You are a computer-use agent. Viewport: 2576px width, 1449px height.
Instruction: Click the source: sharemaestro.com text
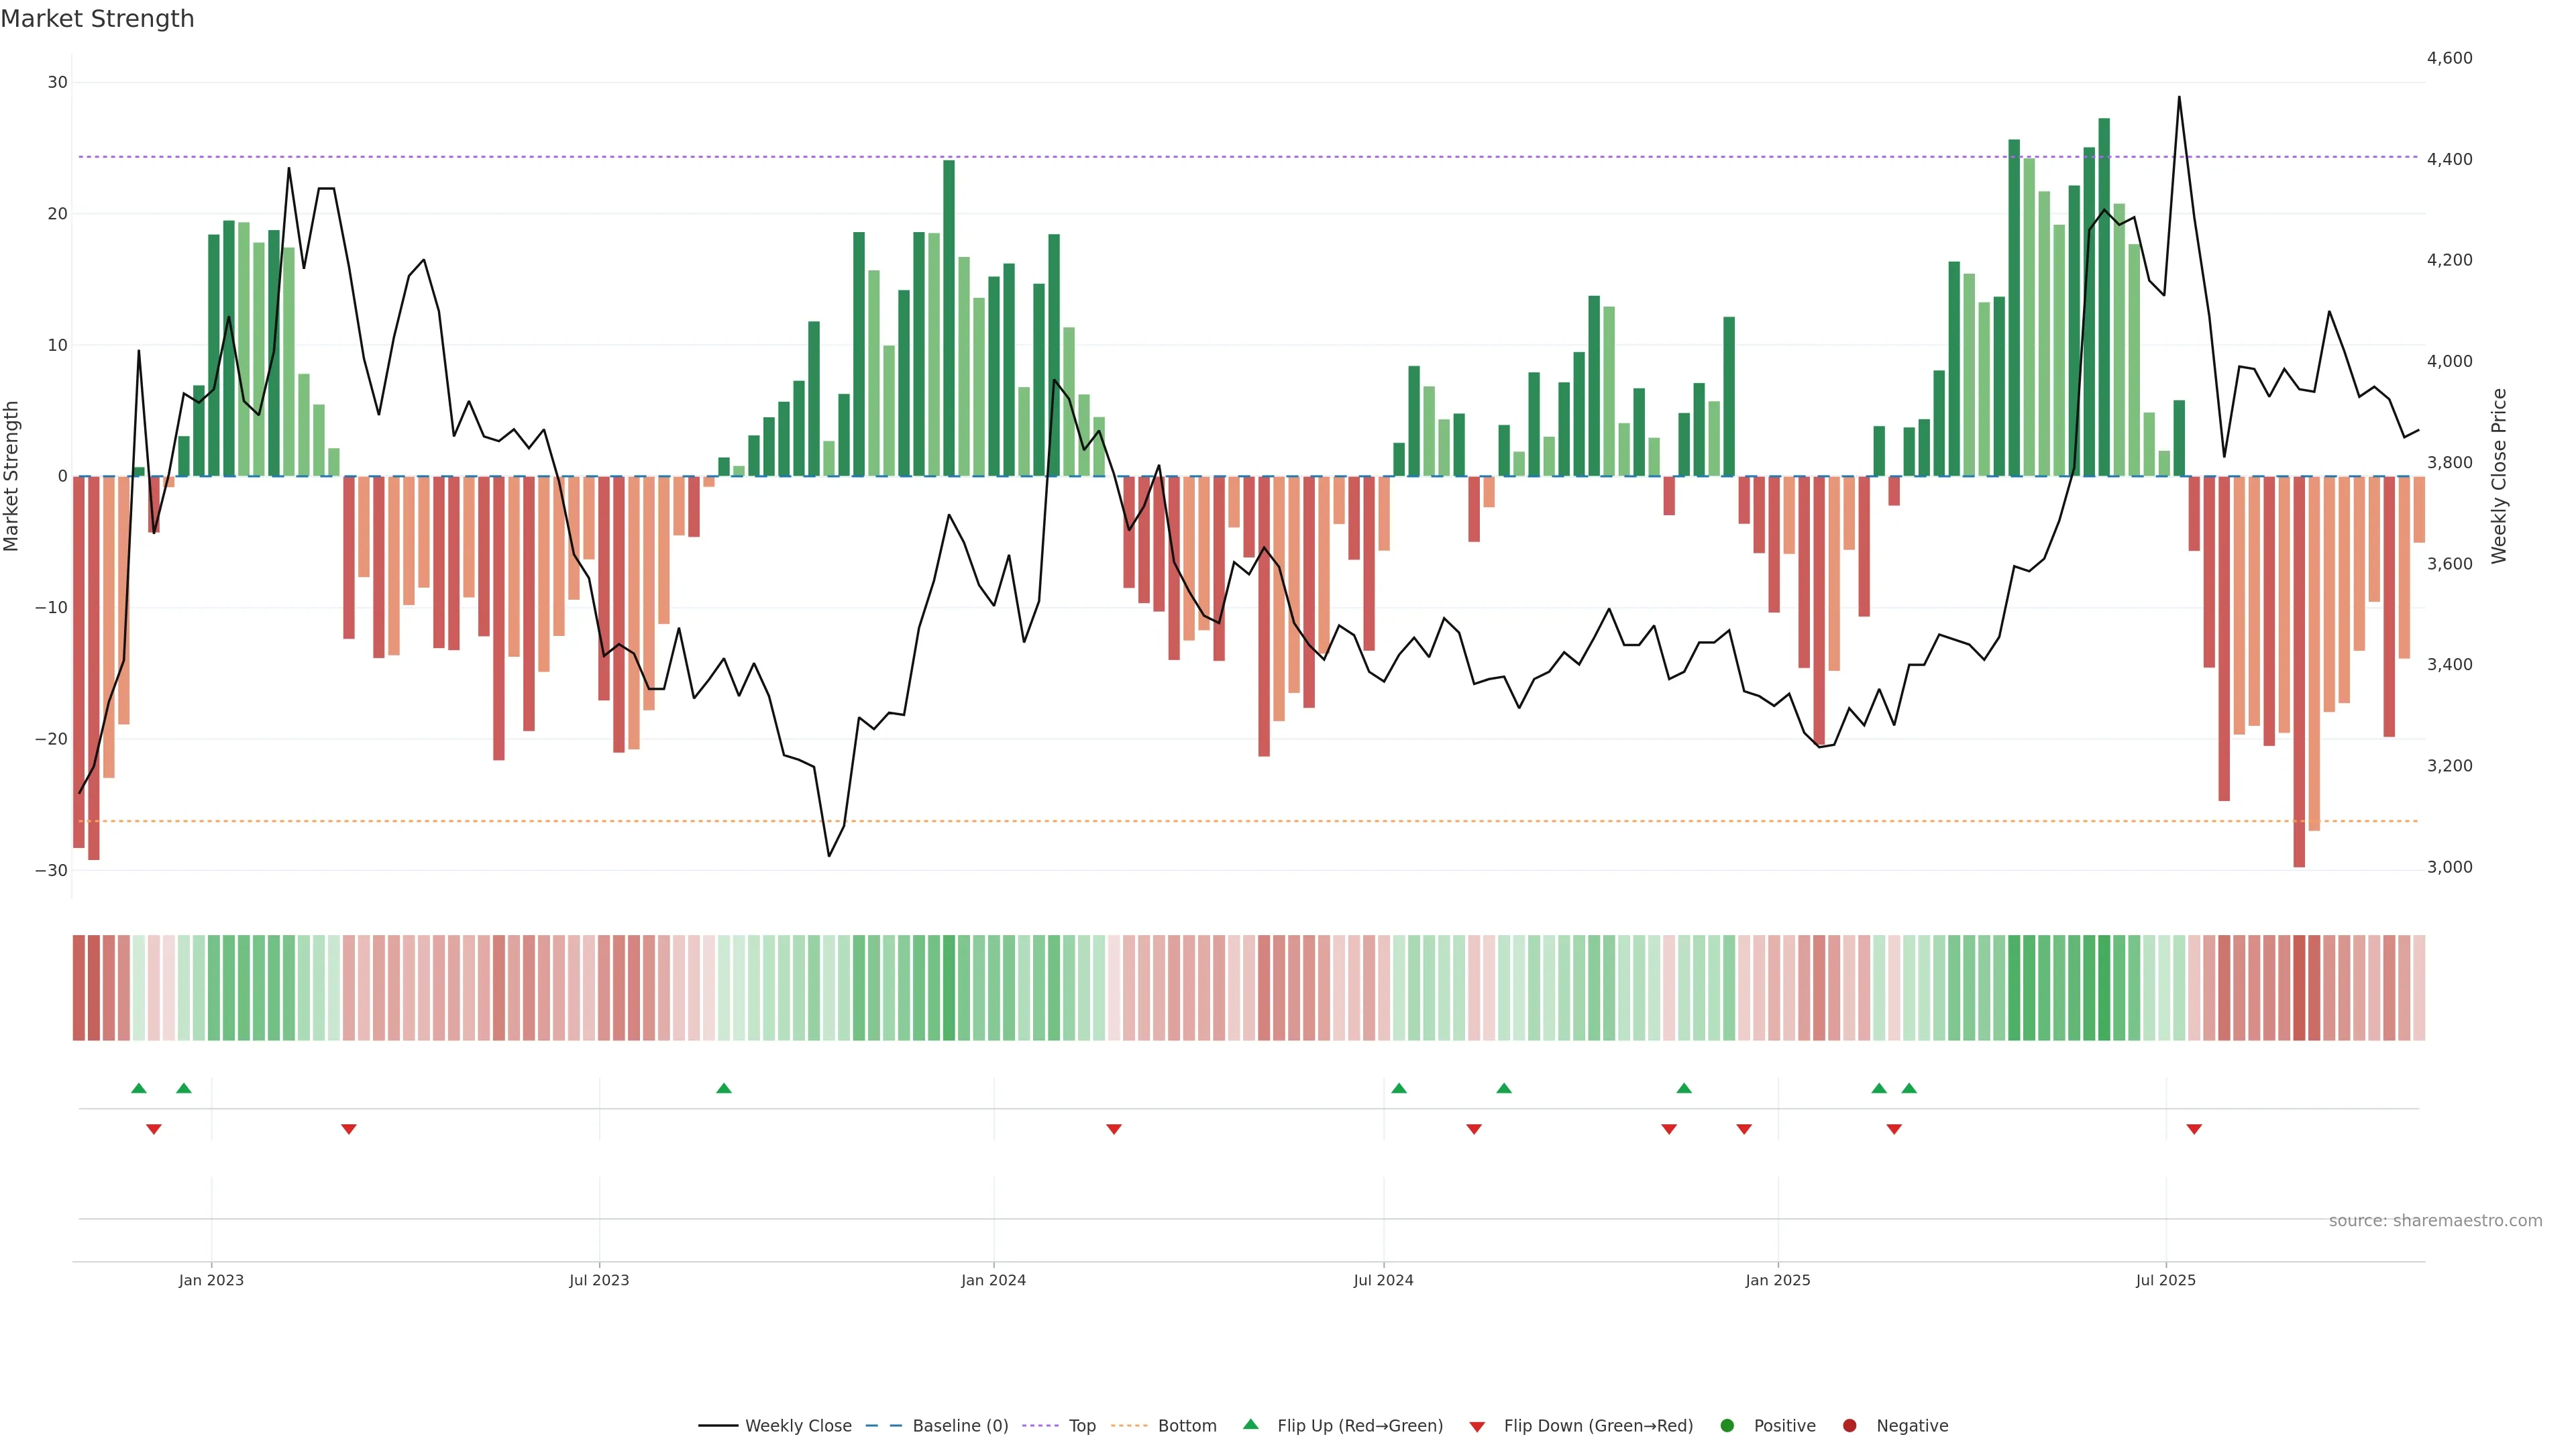(x=2435, y=1221)
